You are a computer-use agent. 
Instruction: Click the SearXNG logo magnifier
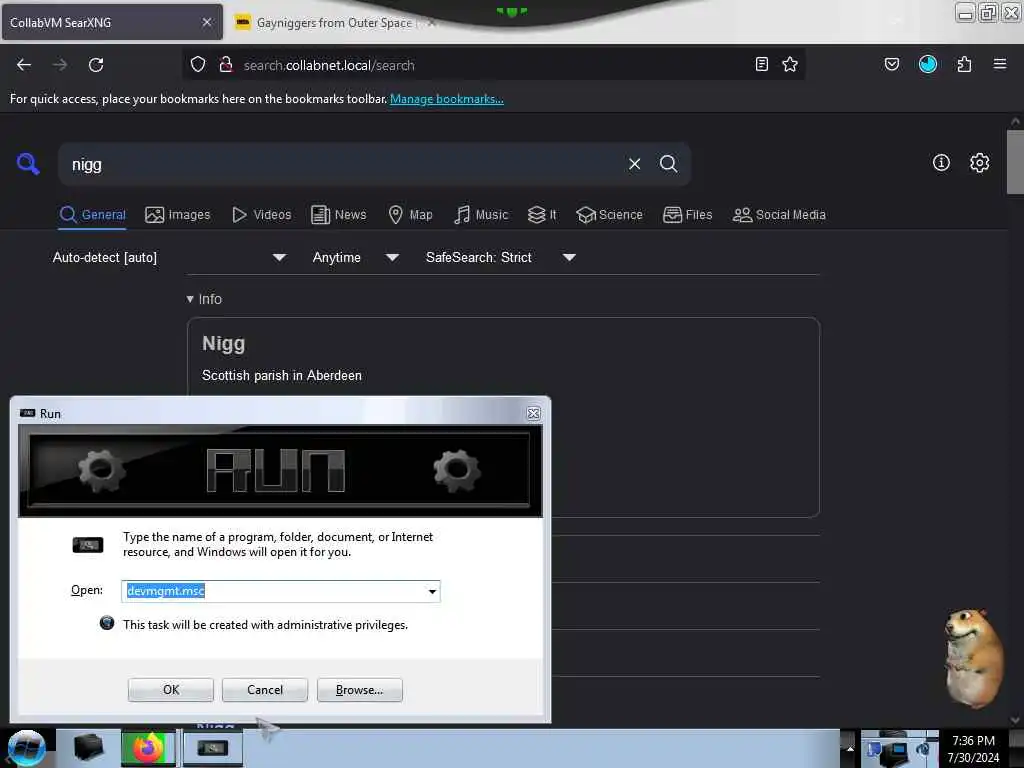(28, 164)
